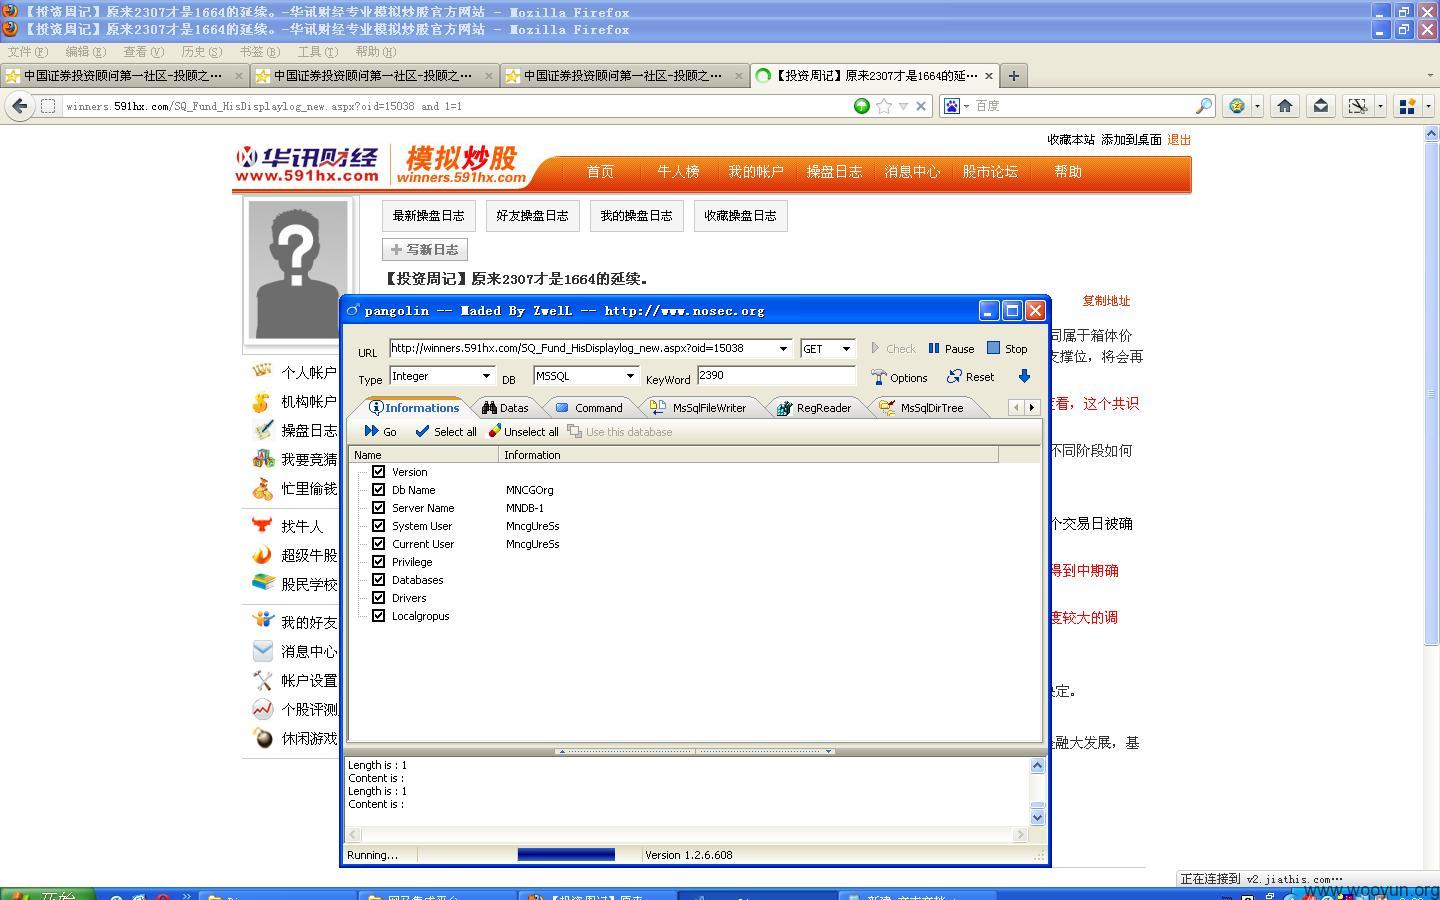Click the 复制地址 link
The image size is (1440, 900).
click(x=1106, y=301)
